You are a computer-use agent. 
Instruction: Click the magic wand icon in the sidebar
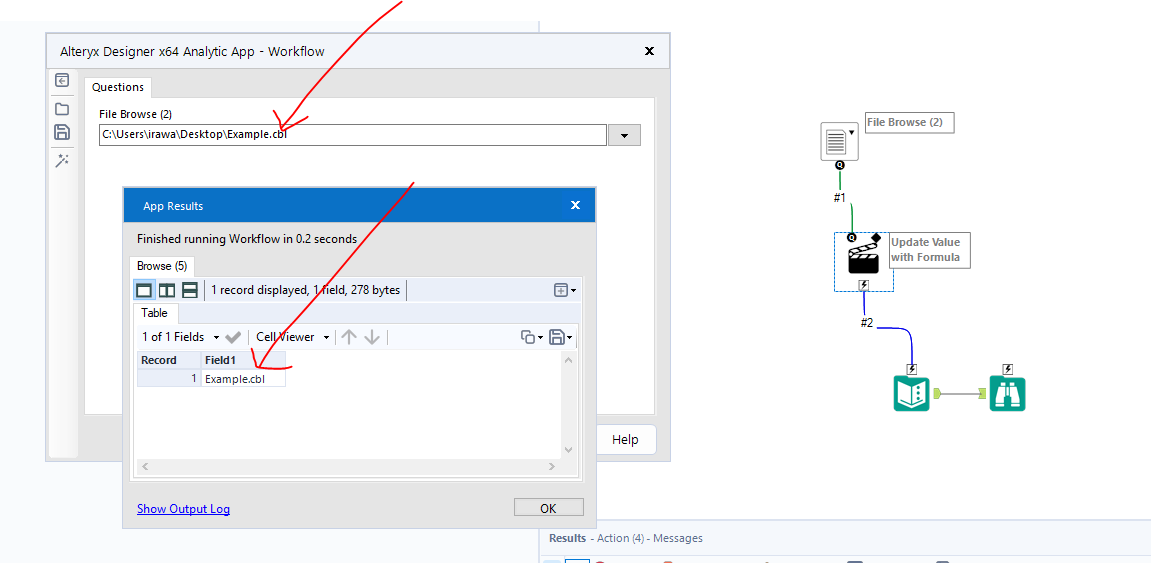tap(62, 161)
